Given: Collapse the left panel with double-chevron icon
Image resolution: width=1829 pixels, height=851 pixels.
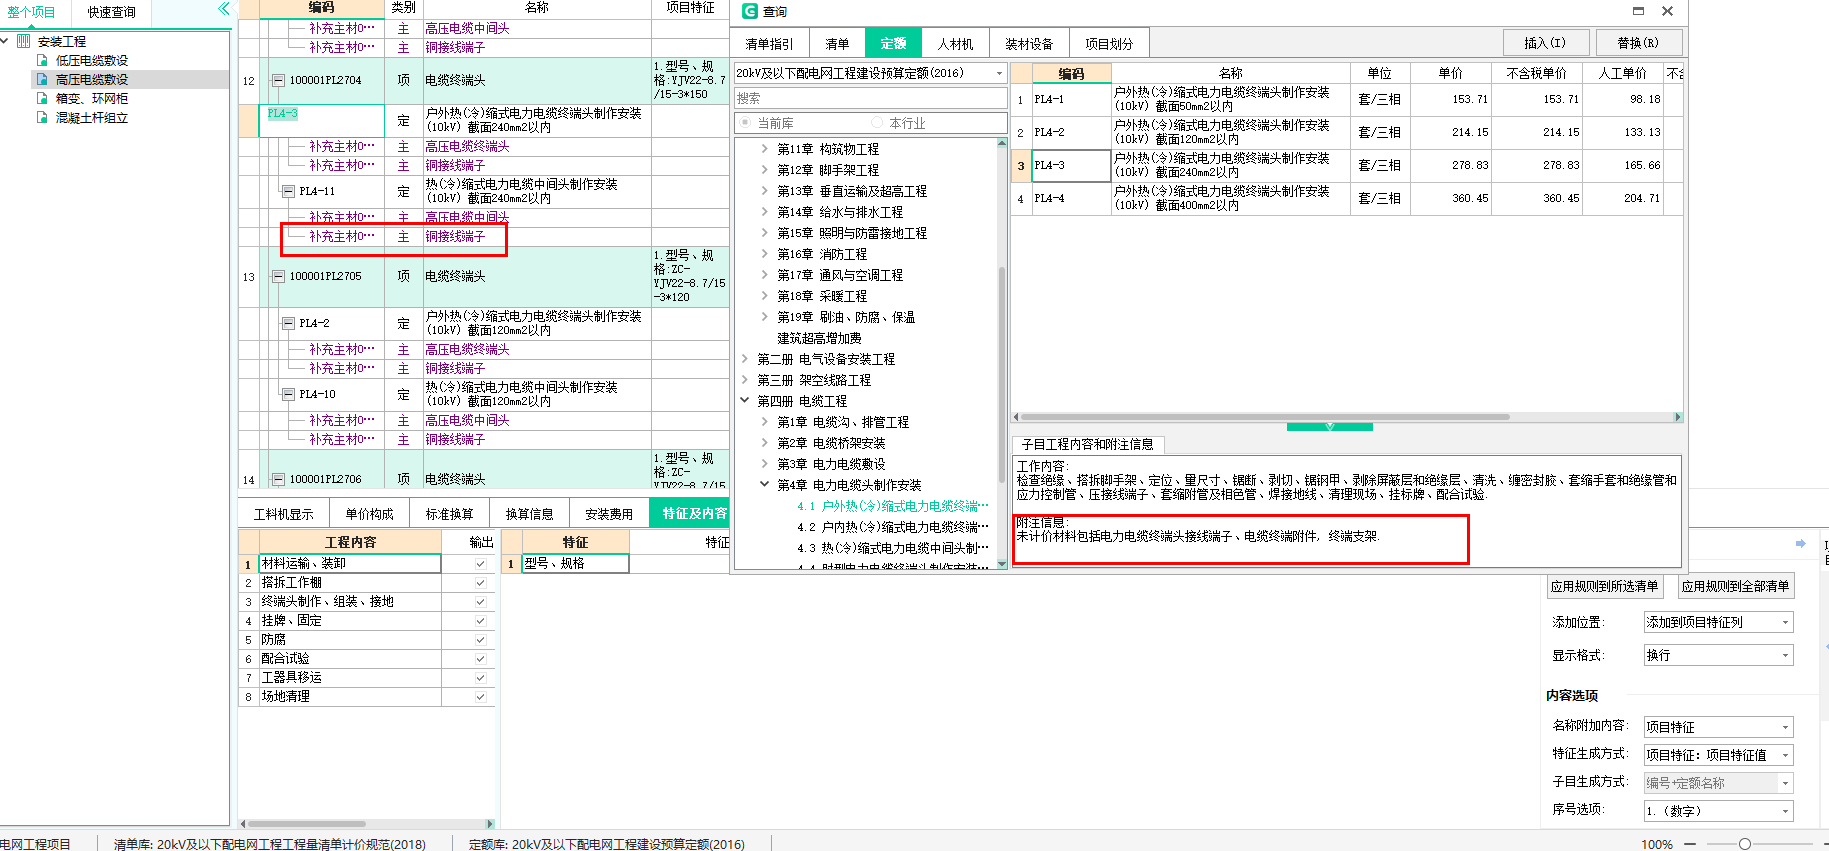Looking at the screenshot, I should (224, 9).
